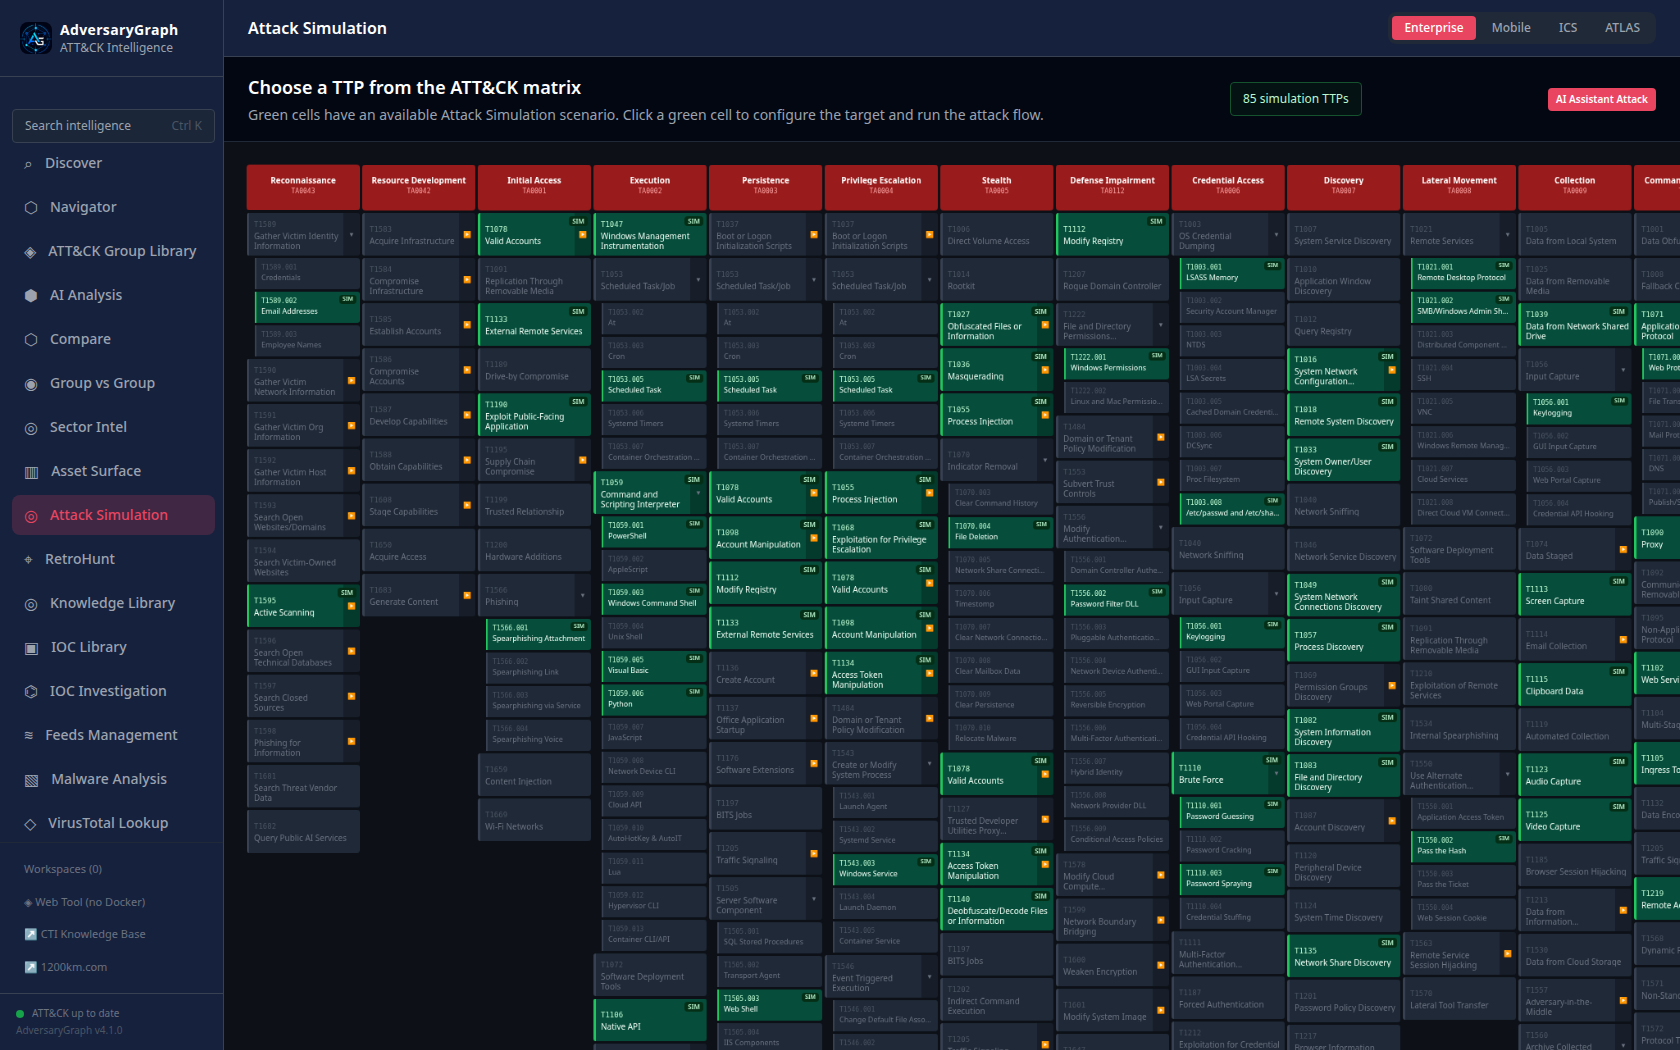Click orange play icon on Obtain Capabilities

(467, 460)
